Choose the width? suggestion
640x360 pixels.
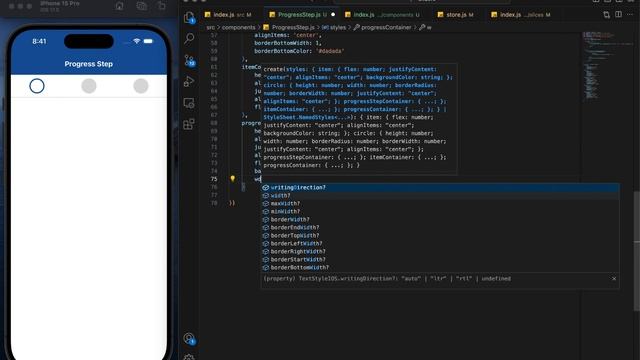click(x=440, y=196)
